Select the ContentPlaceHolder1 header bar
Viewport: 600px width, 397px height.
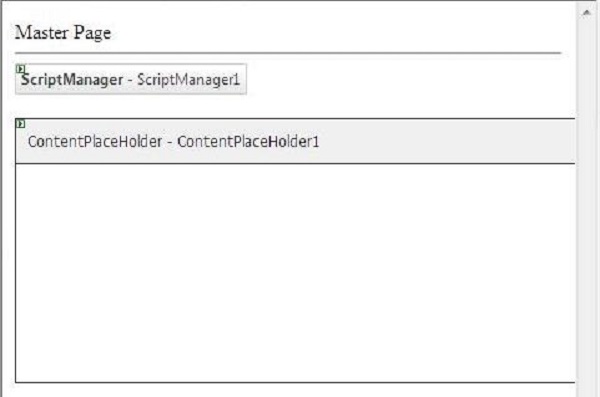pyautogui.click(x=295, y=141)
